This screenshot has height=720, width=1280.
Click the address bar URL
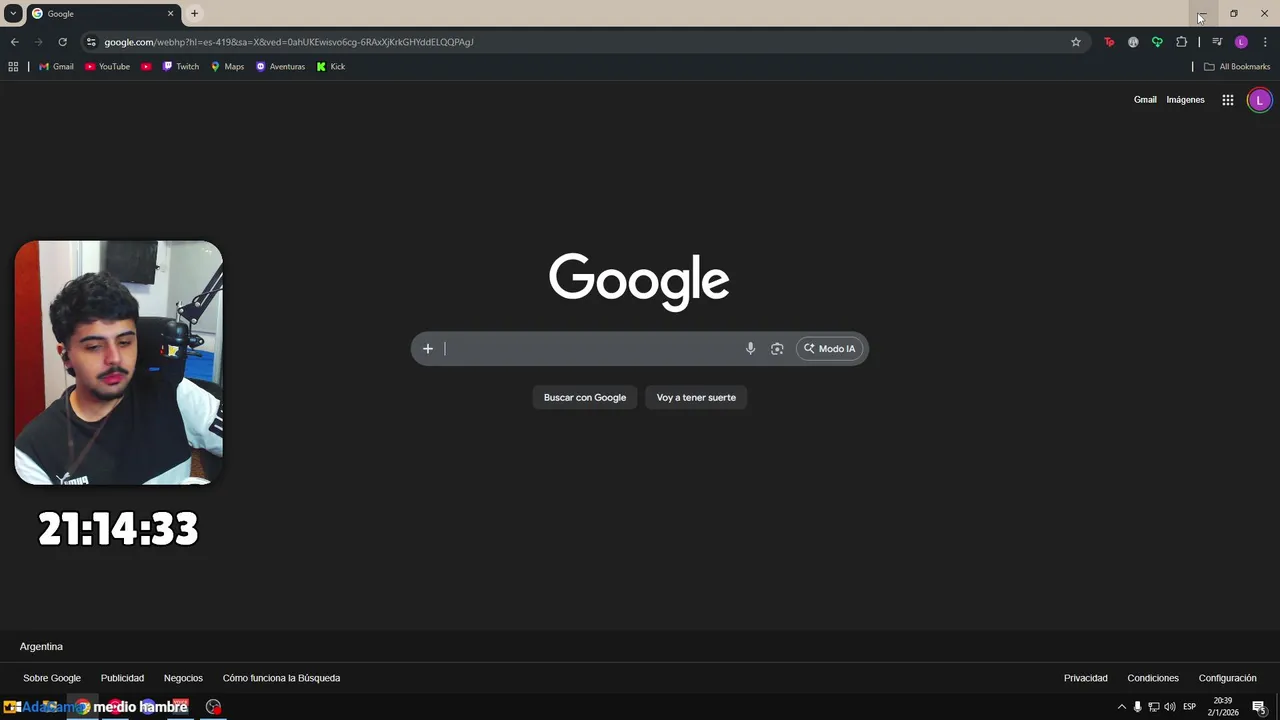[289, 42]
